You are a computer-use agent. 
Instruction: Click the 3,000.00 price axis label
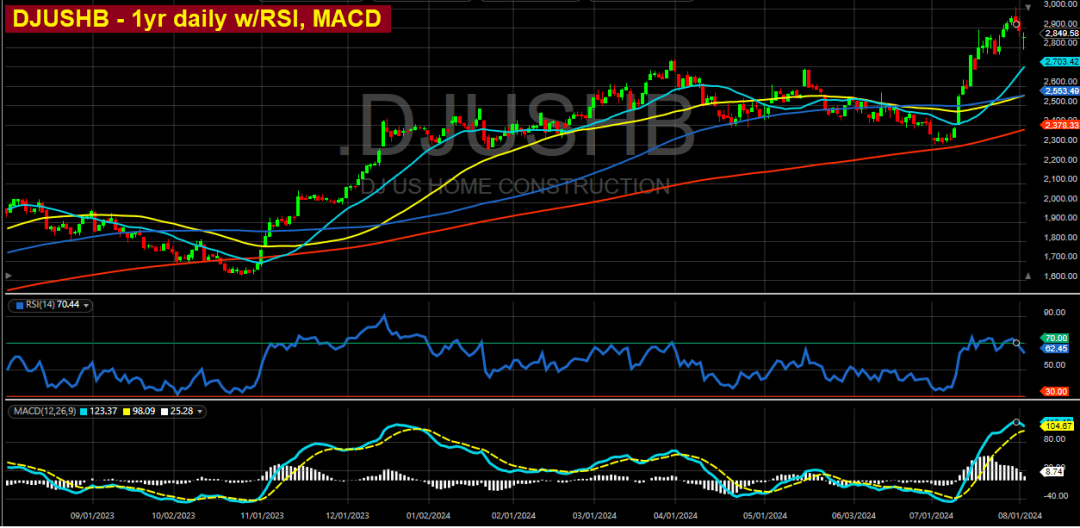1061,4
